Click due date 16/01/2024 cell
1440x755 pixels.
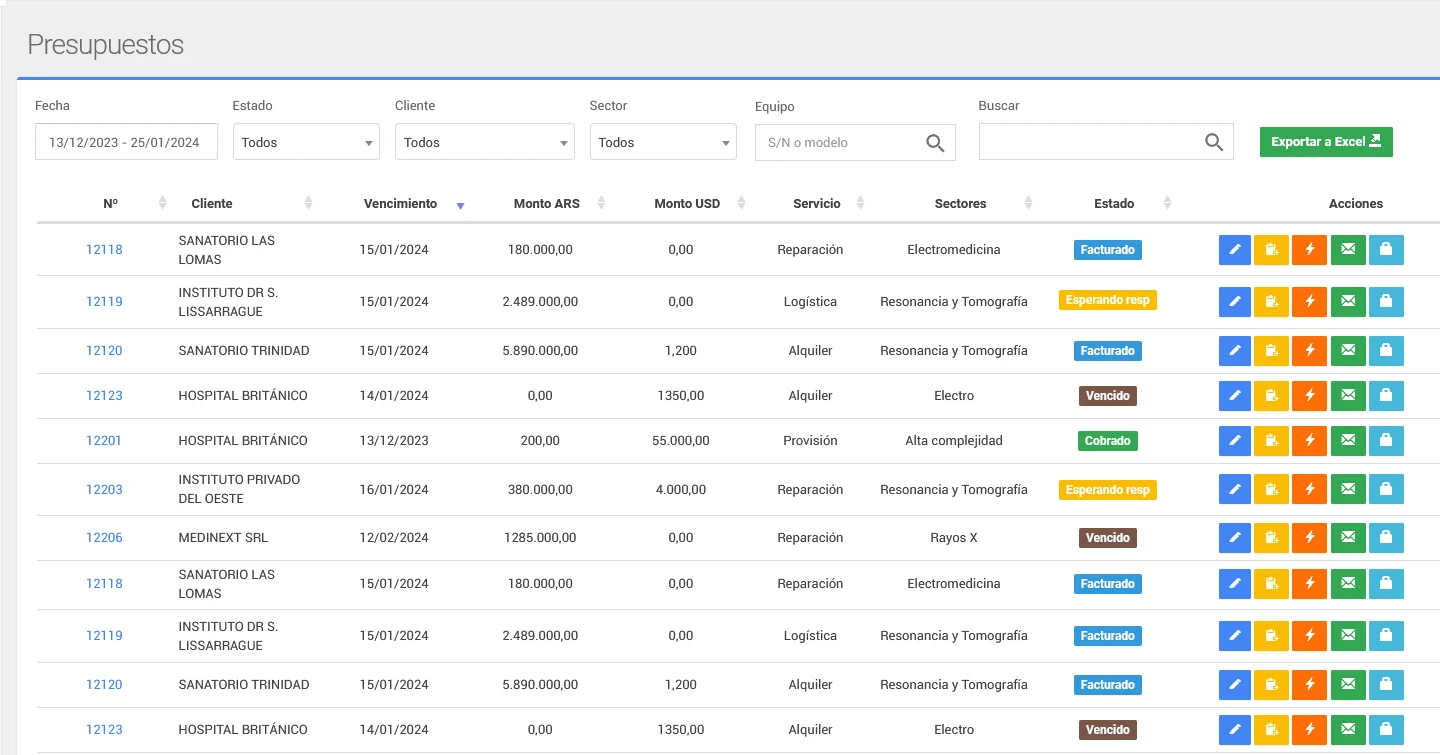click(394, 489)
